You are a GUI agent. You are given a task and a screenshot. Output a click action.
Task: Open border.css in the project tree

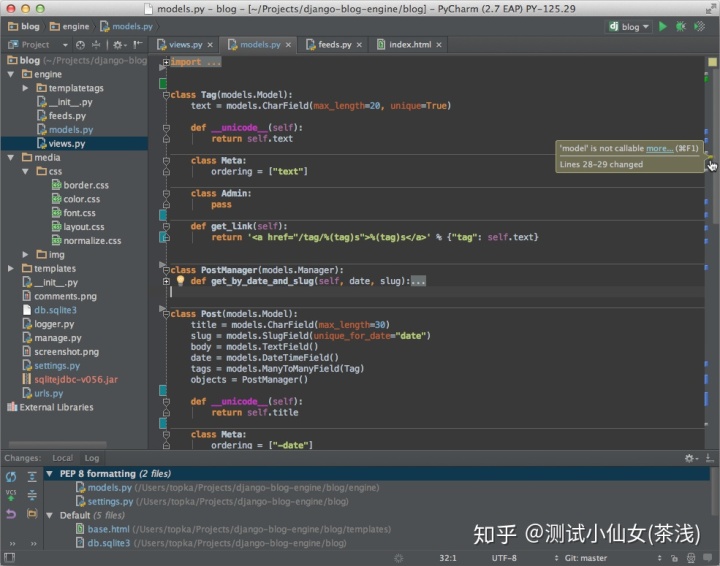(80, 185)
